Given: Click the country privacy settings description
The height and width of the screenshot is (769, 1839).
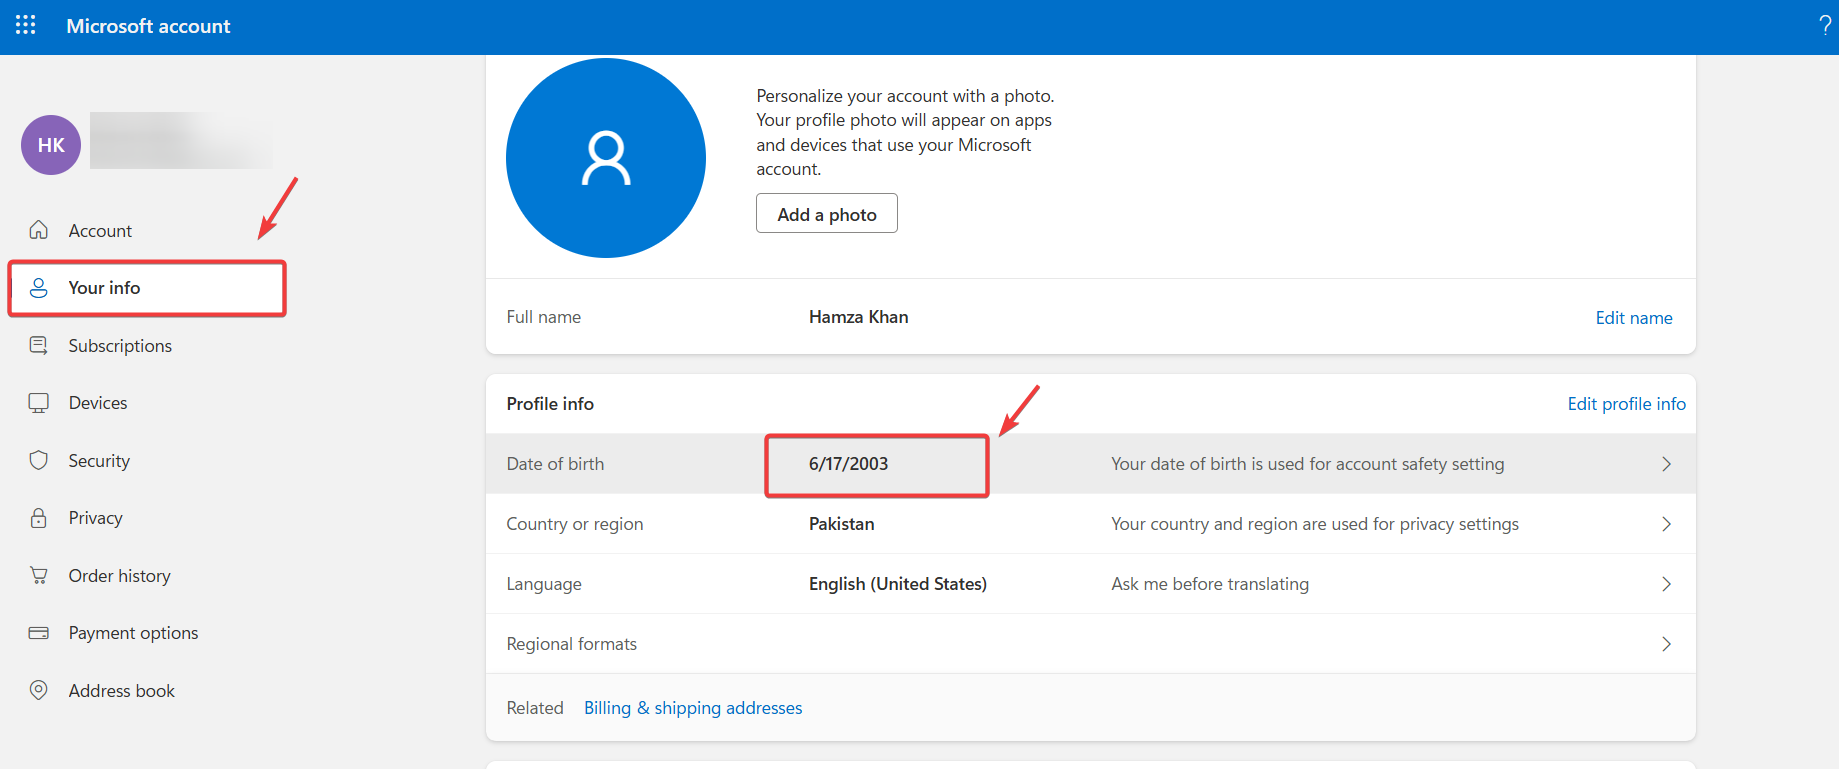Looking at the screenshot, I should (1315, 524).
